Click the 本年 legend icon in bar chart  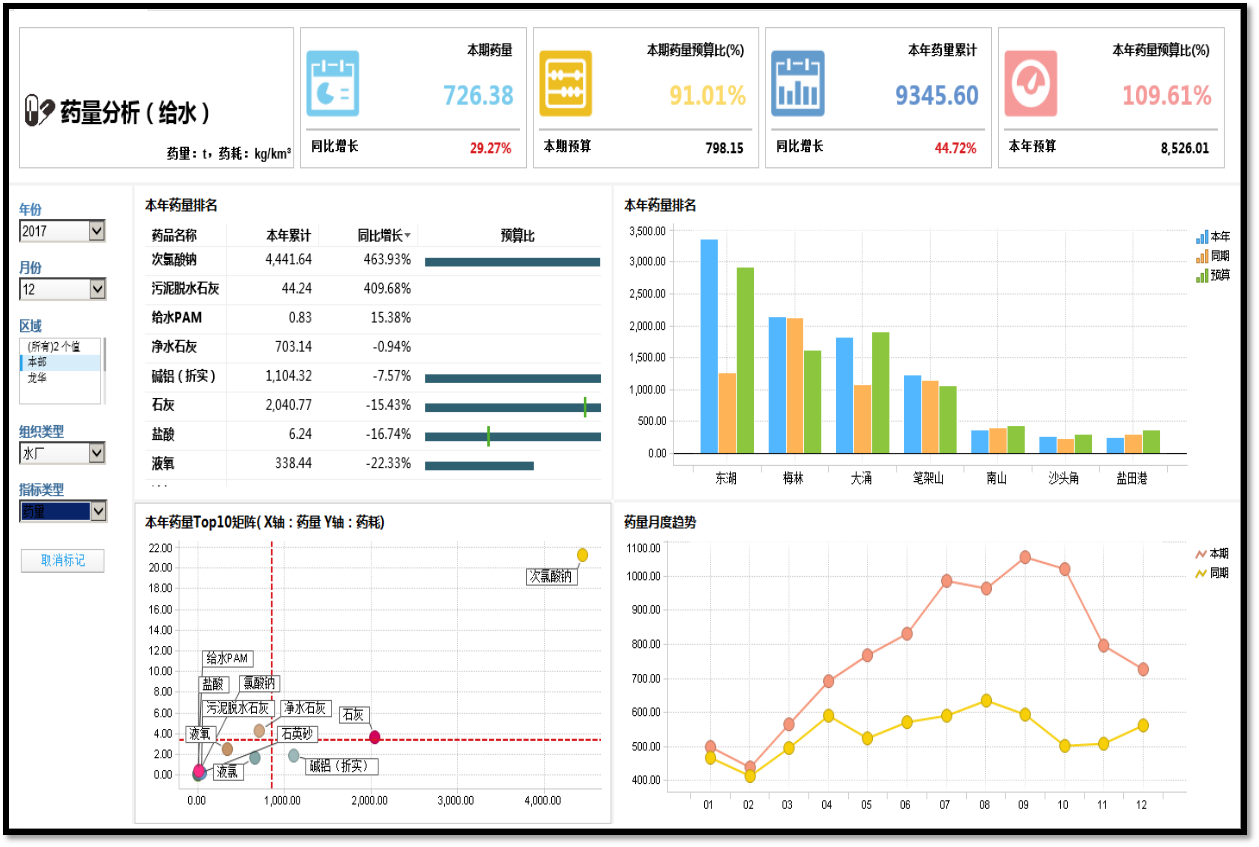click(1201, 237)
